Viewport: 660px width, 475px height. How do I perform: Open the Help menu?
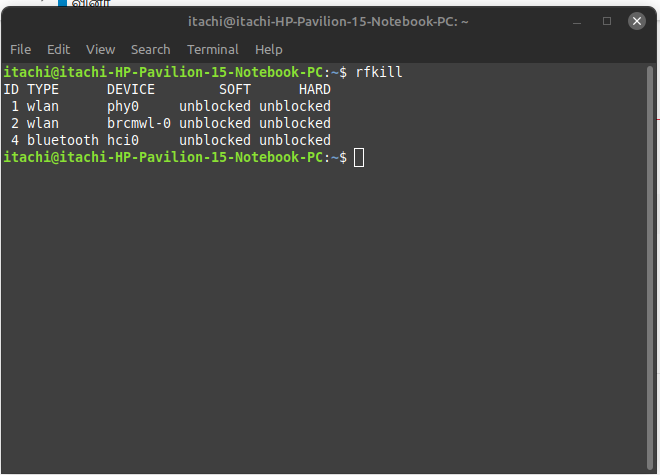coord(268,49)
